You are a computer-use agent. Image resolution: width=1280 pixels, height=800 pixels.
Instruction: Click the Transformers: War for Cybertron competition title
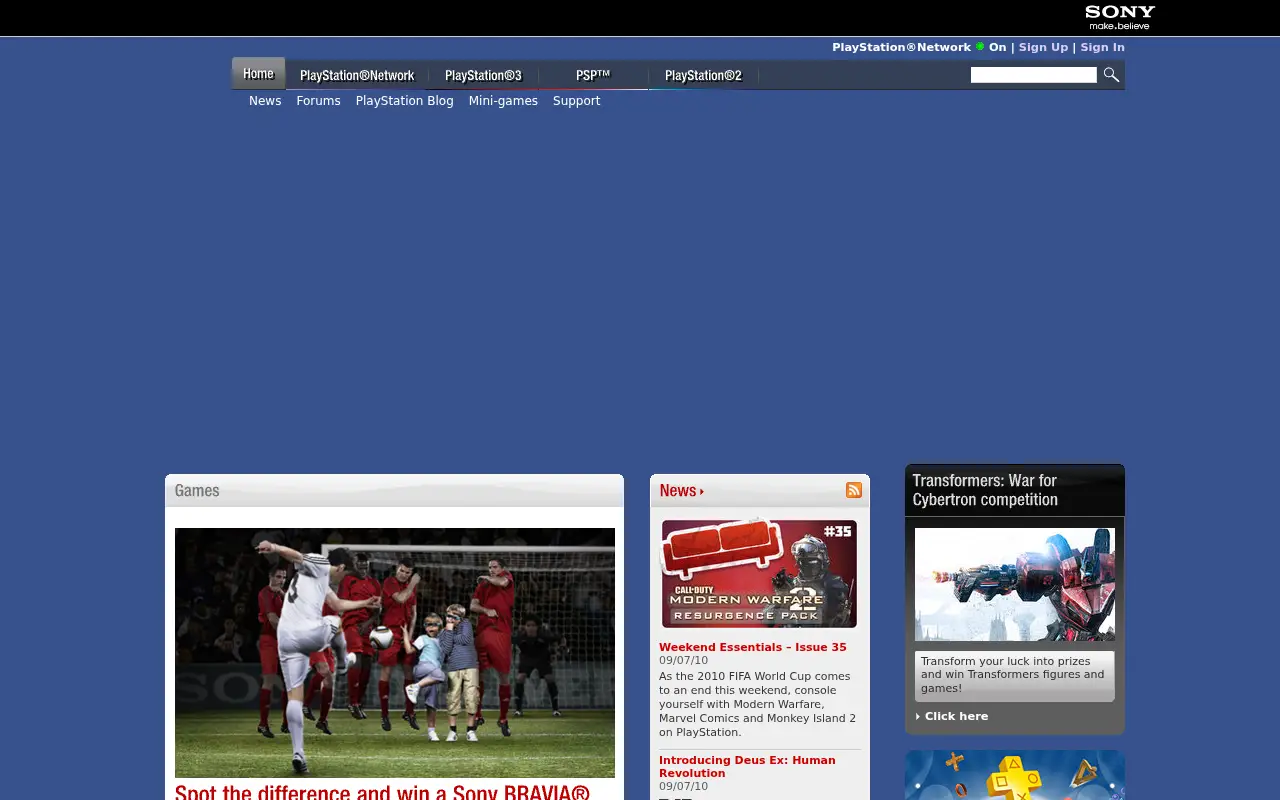985,490
